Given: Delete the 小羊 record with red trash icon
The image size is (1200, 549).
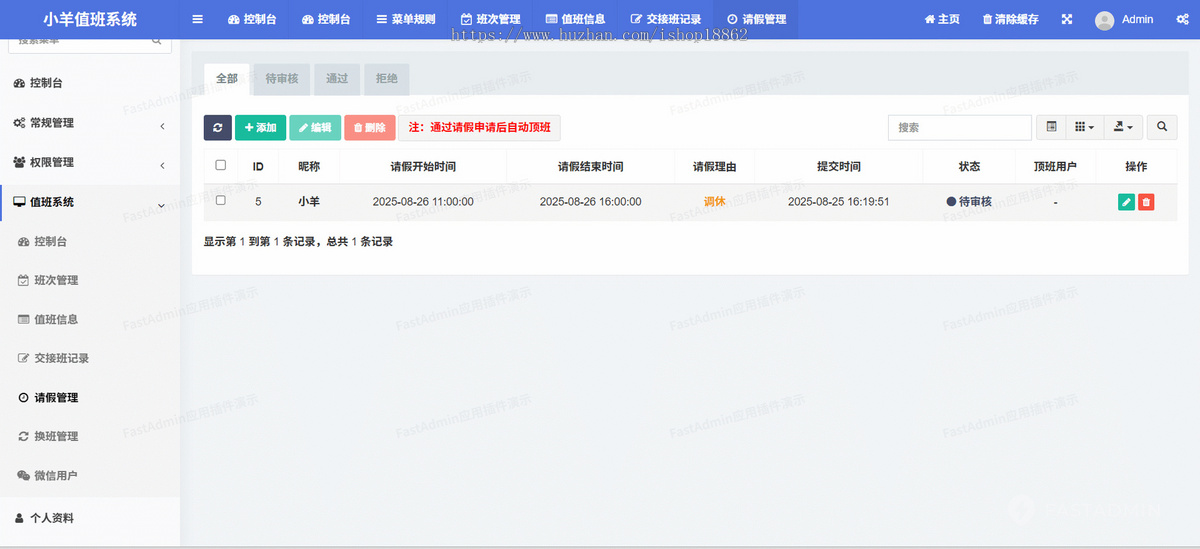Looking at the screenshot, I should coord(1146,202).
